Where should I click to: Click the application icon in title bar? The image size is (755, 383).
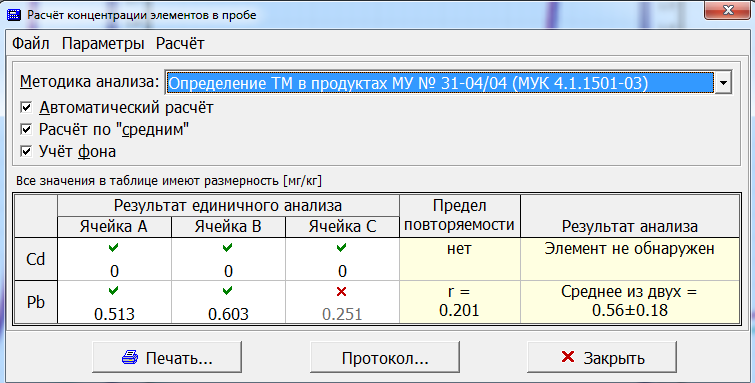point(14,14)
